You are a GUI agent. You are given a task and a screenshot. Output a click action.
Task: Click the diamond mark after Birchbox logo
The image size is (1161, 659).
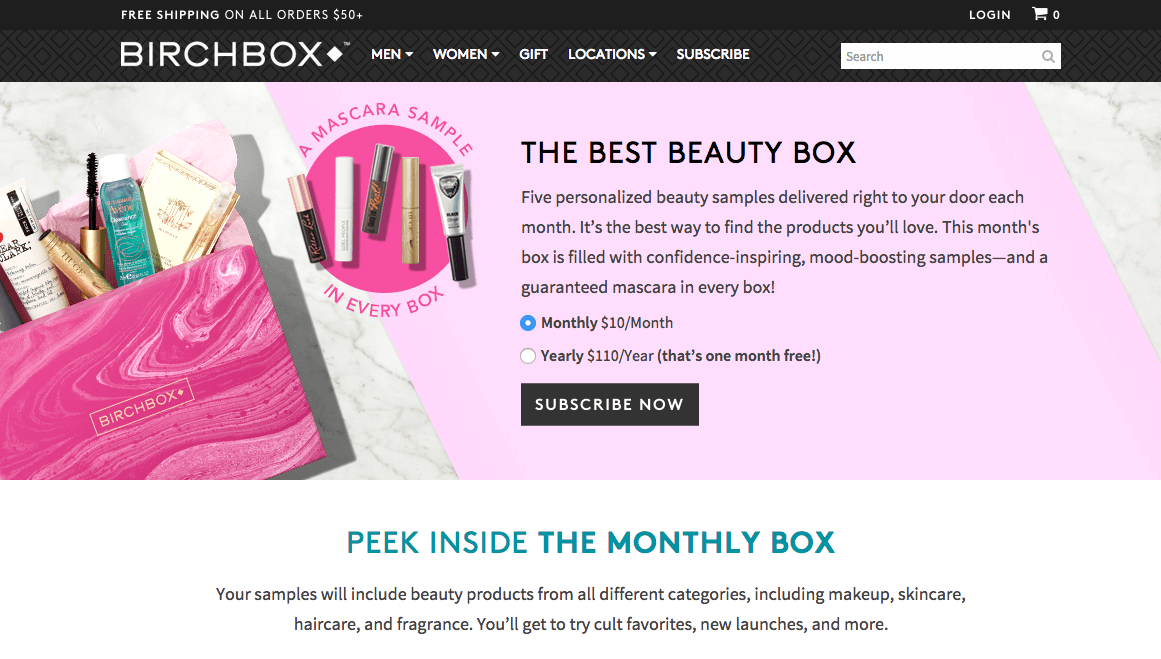pos(334,54)
